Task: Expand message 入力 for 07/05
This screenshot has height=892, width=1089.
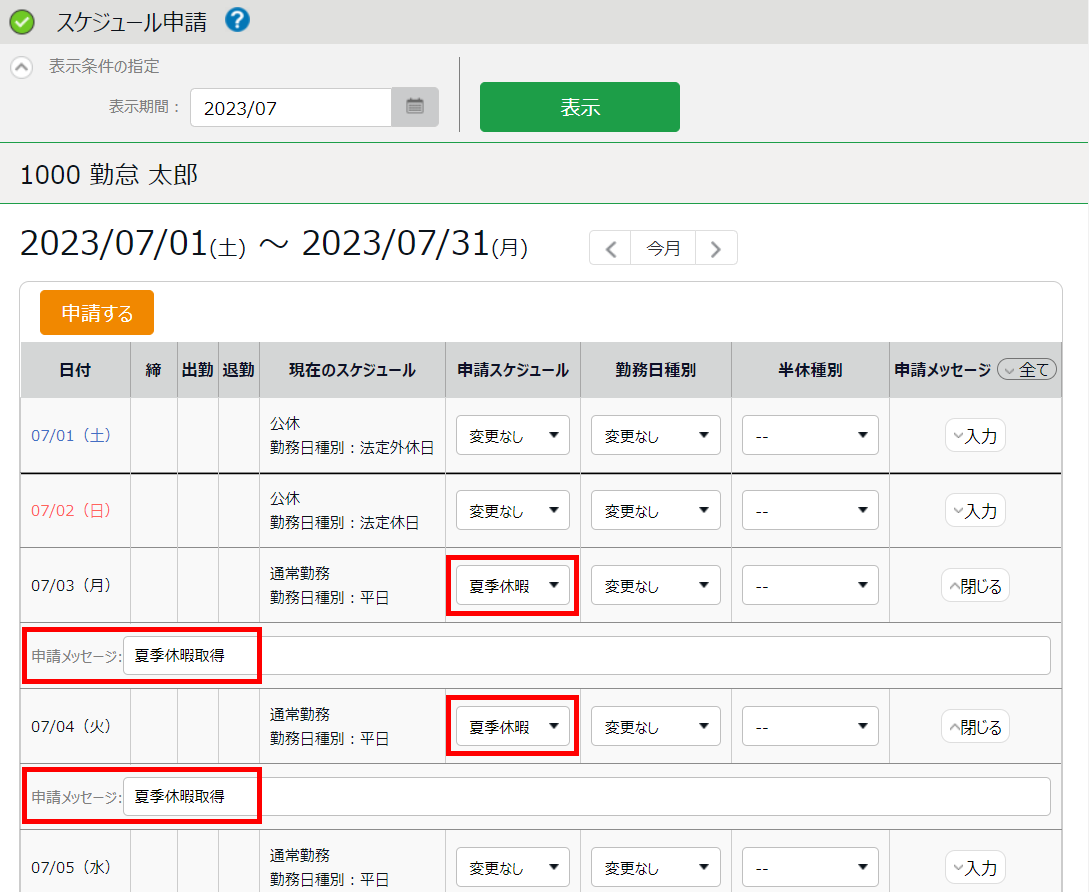Action: 975,868
